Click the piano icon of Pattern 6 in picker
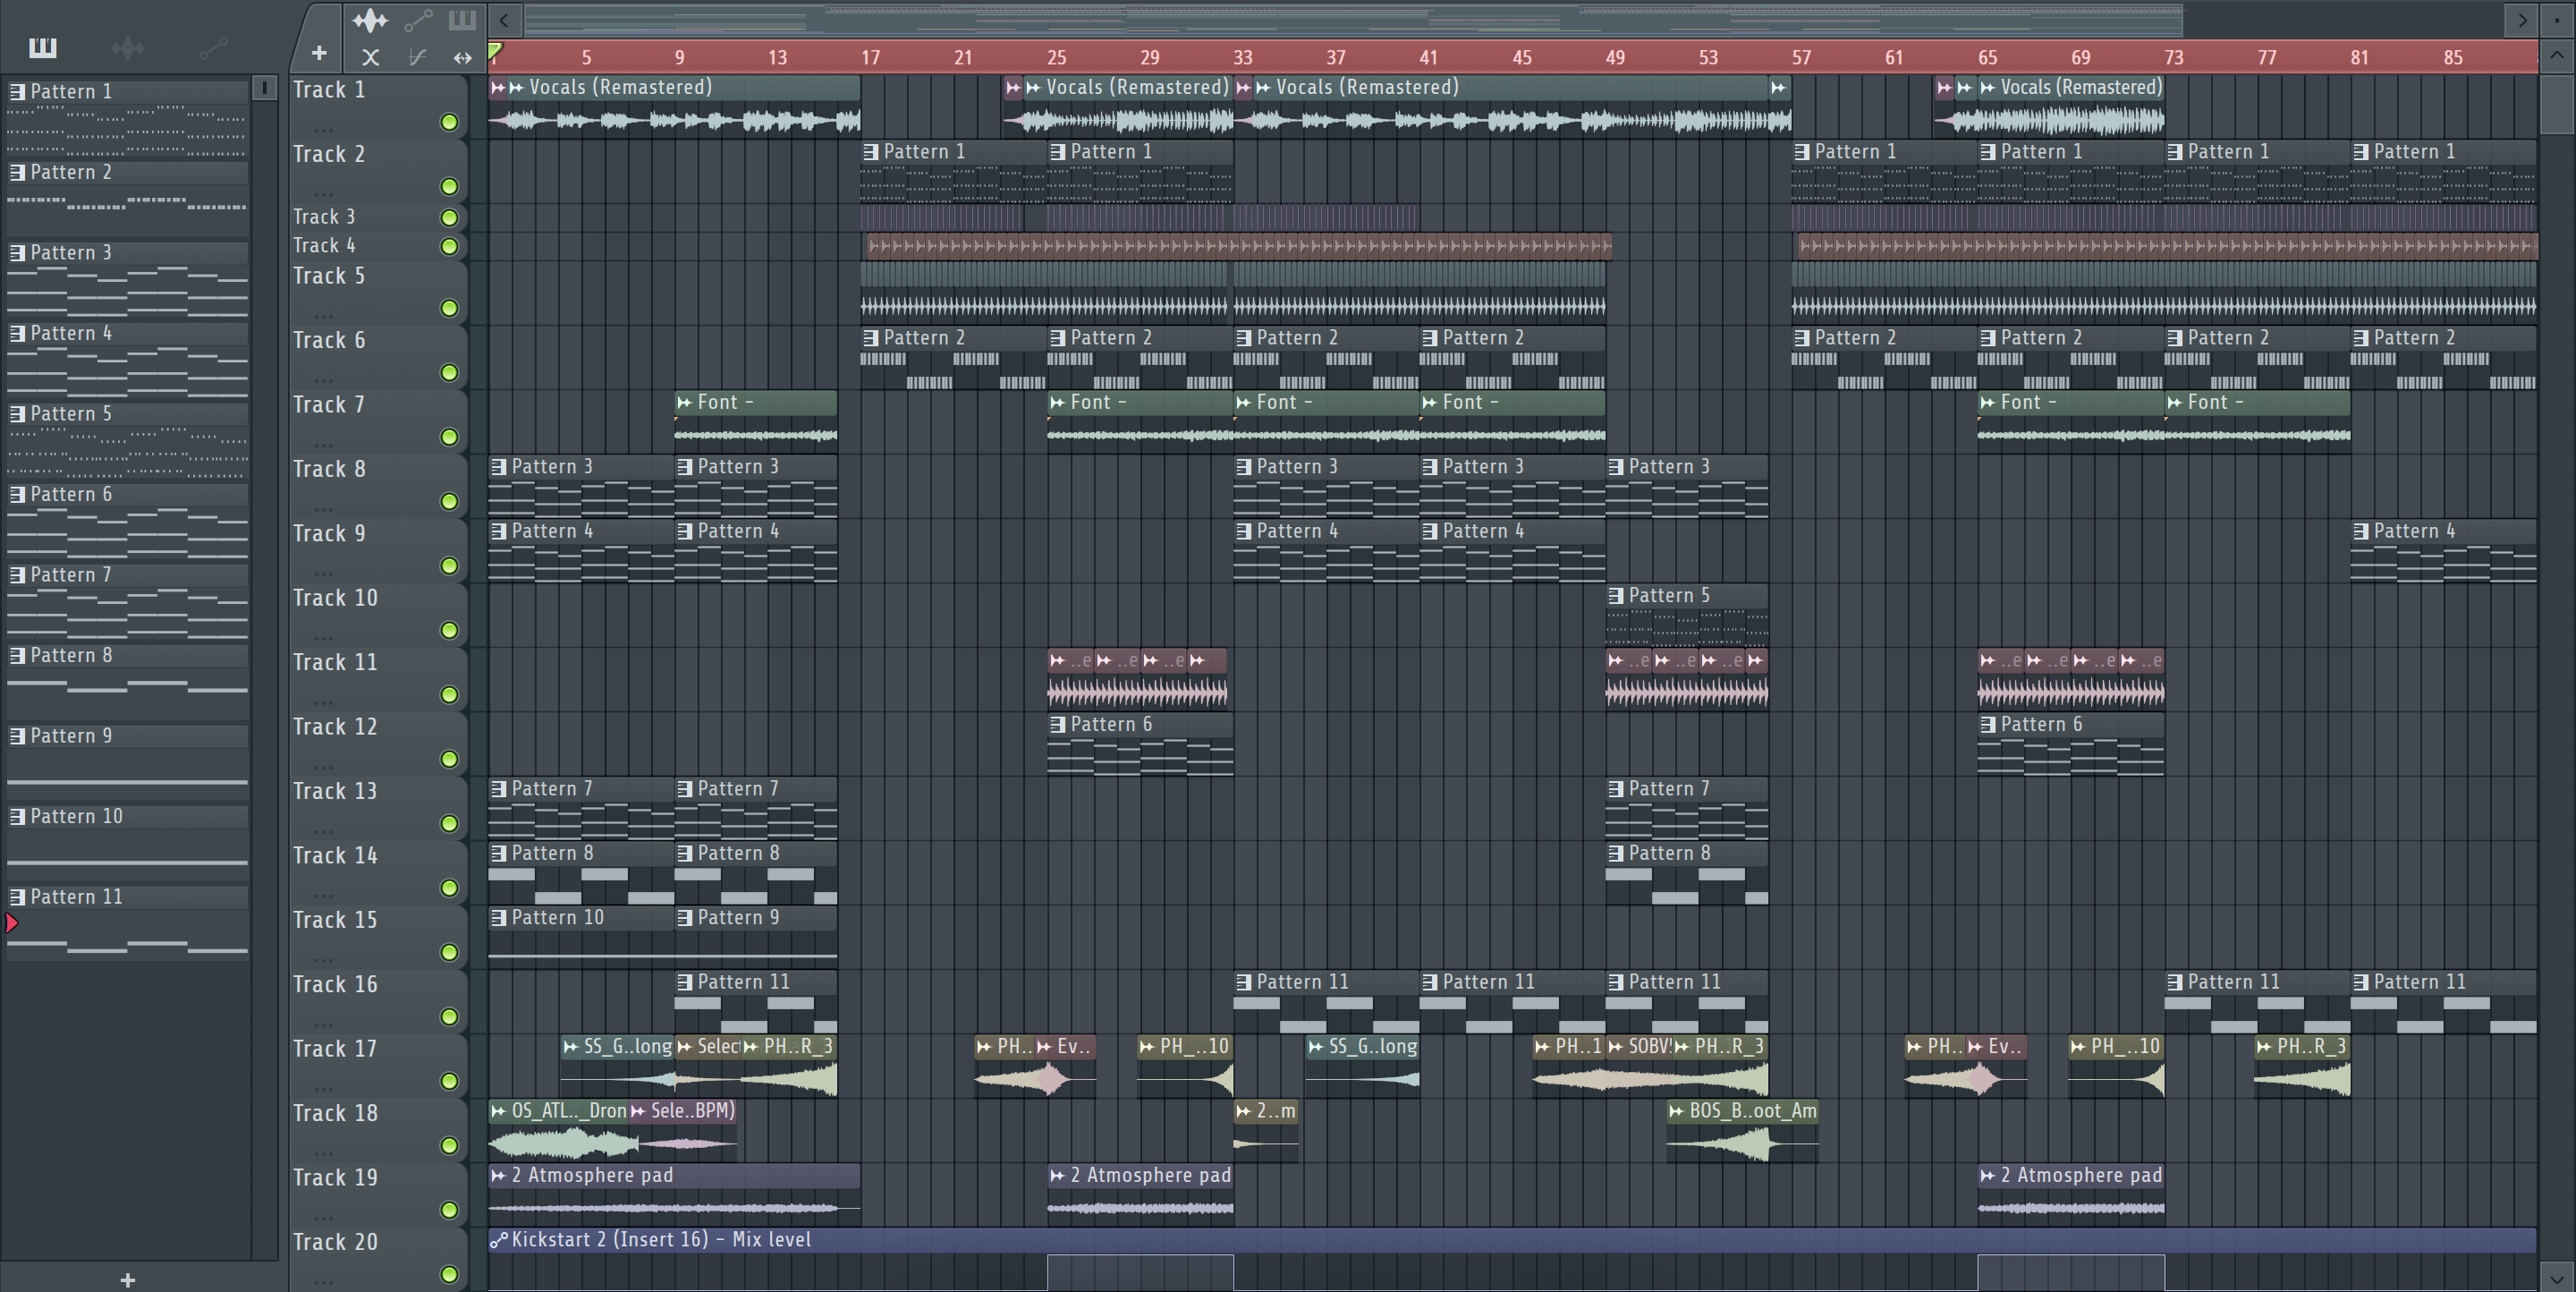This screenshot has height=1292, width=2576. coord(17,495)
